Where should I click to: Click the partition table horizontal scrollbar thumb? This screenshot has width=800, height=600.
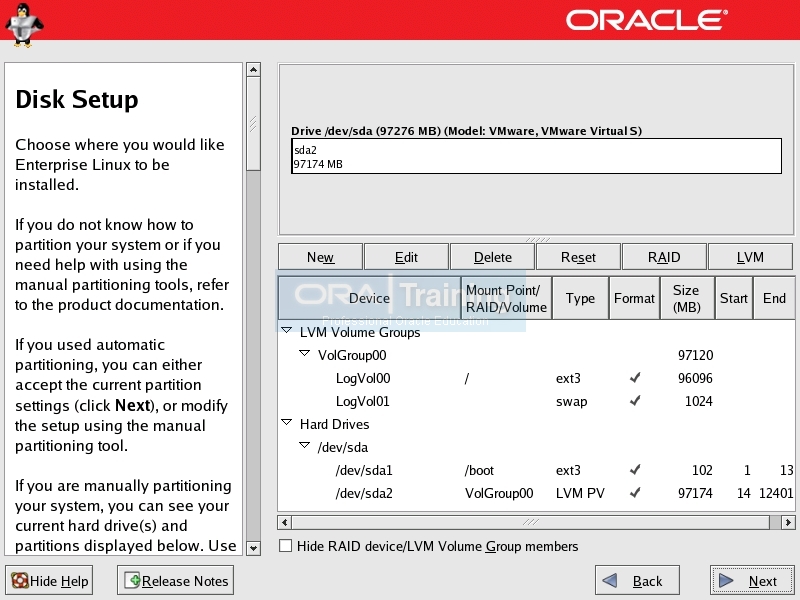pyautogui.click(x=531, y=522)
